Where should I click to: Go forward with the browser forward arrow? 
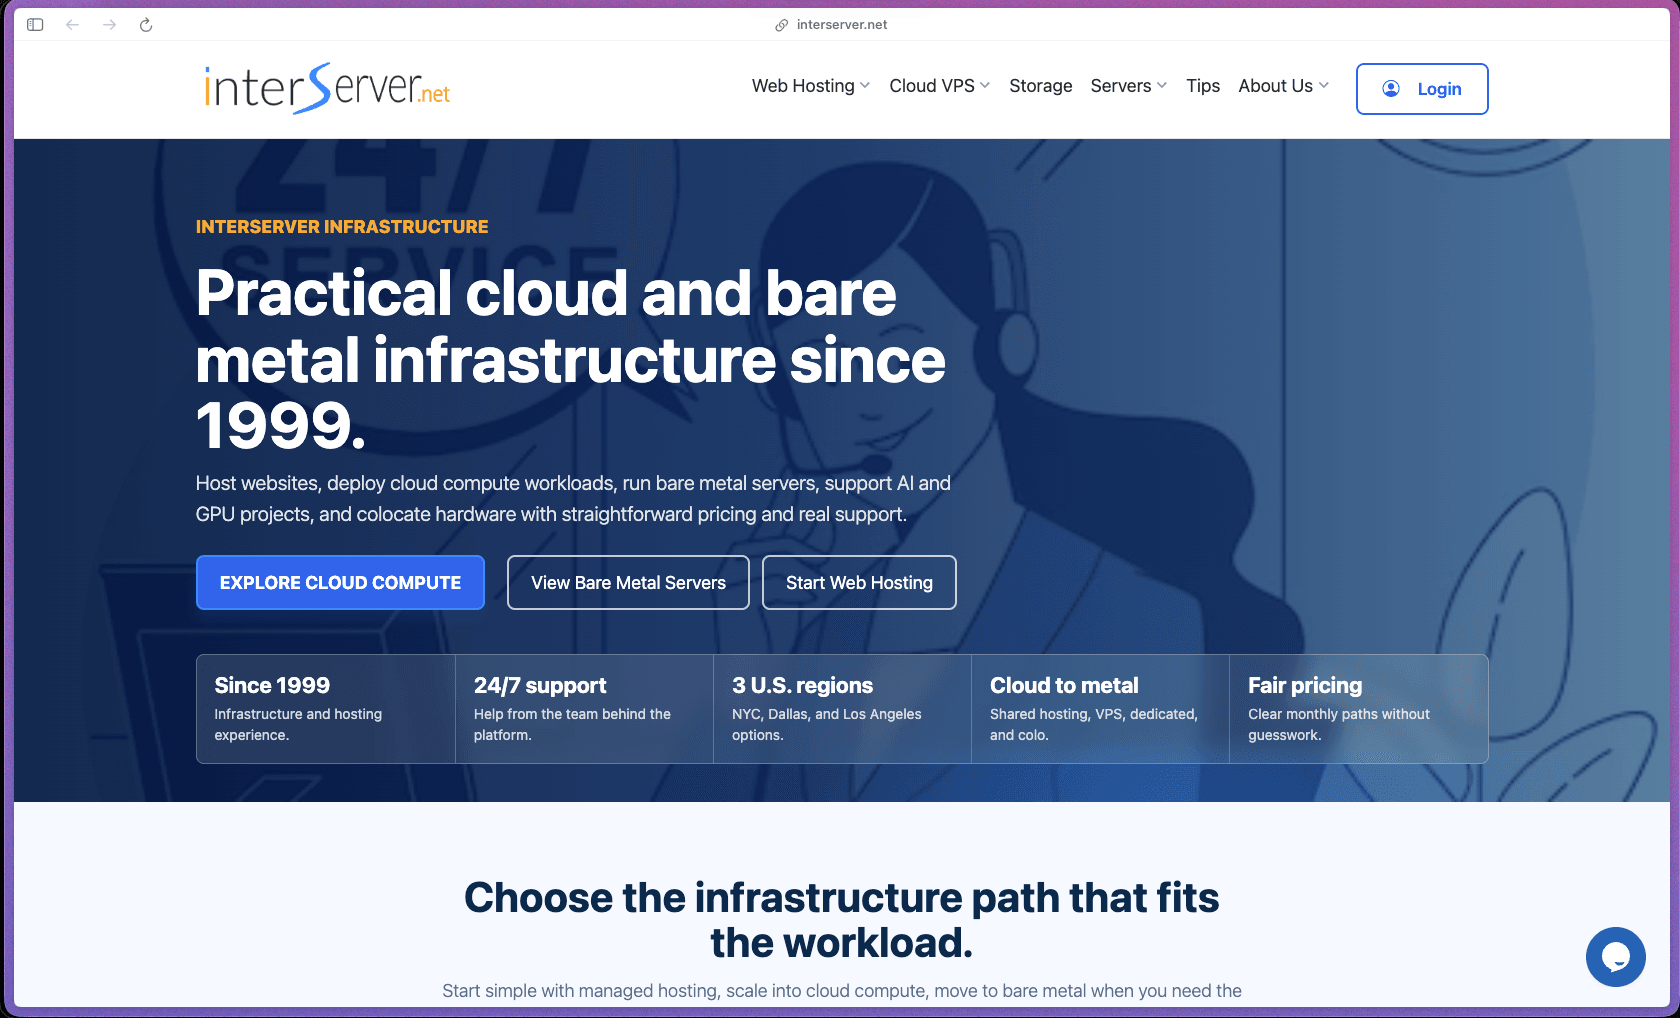tap(109, 25)
